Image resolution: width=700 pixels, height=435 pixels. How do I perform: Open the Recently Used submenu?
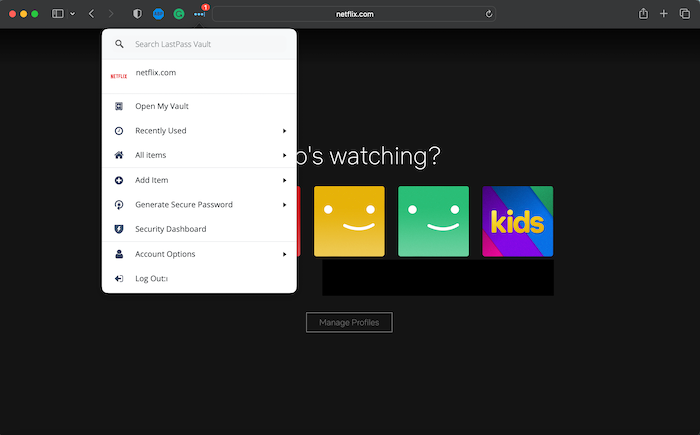[x=199, y=131]
